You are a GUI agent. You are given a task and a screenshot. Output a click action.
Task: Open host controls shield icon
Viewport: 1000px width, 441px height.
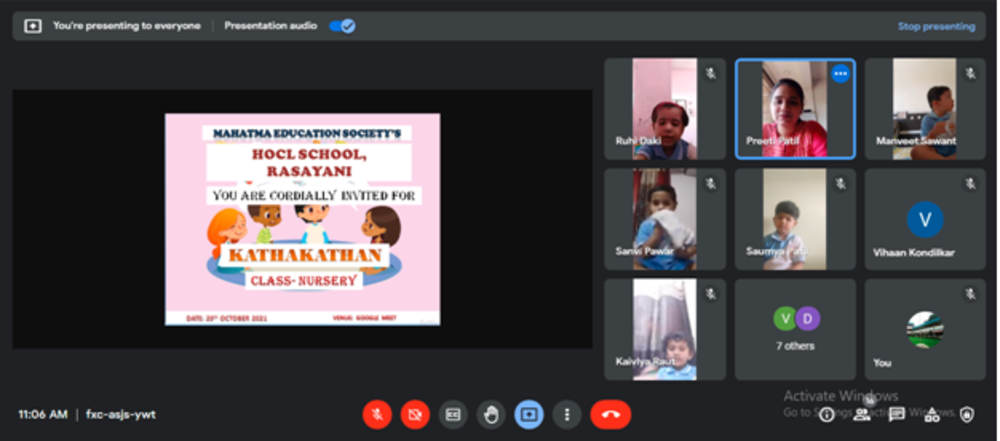coord(967,414)
